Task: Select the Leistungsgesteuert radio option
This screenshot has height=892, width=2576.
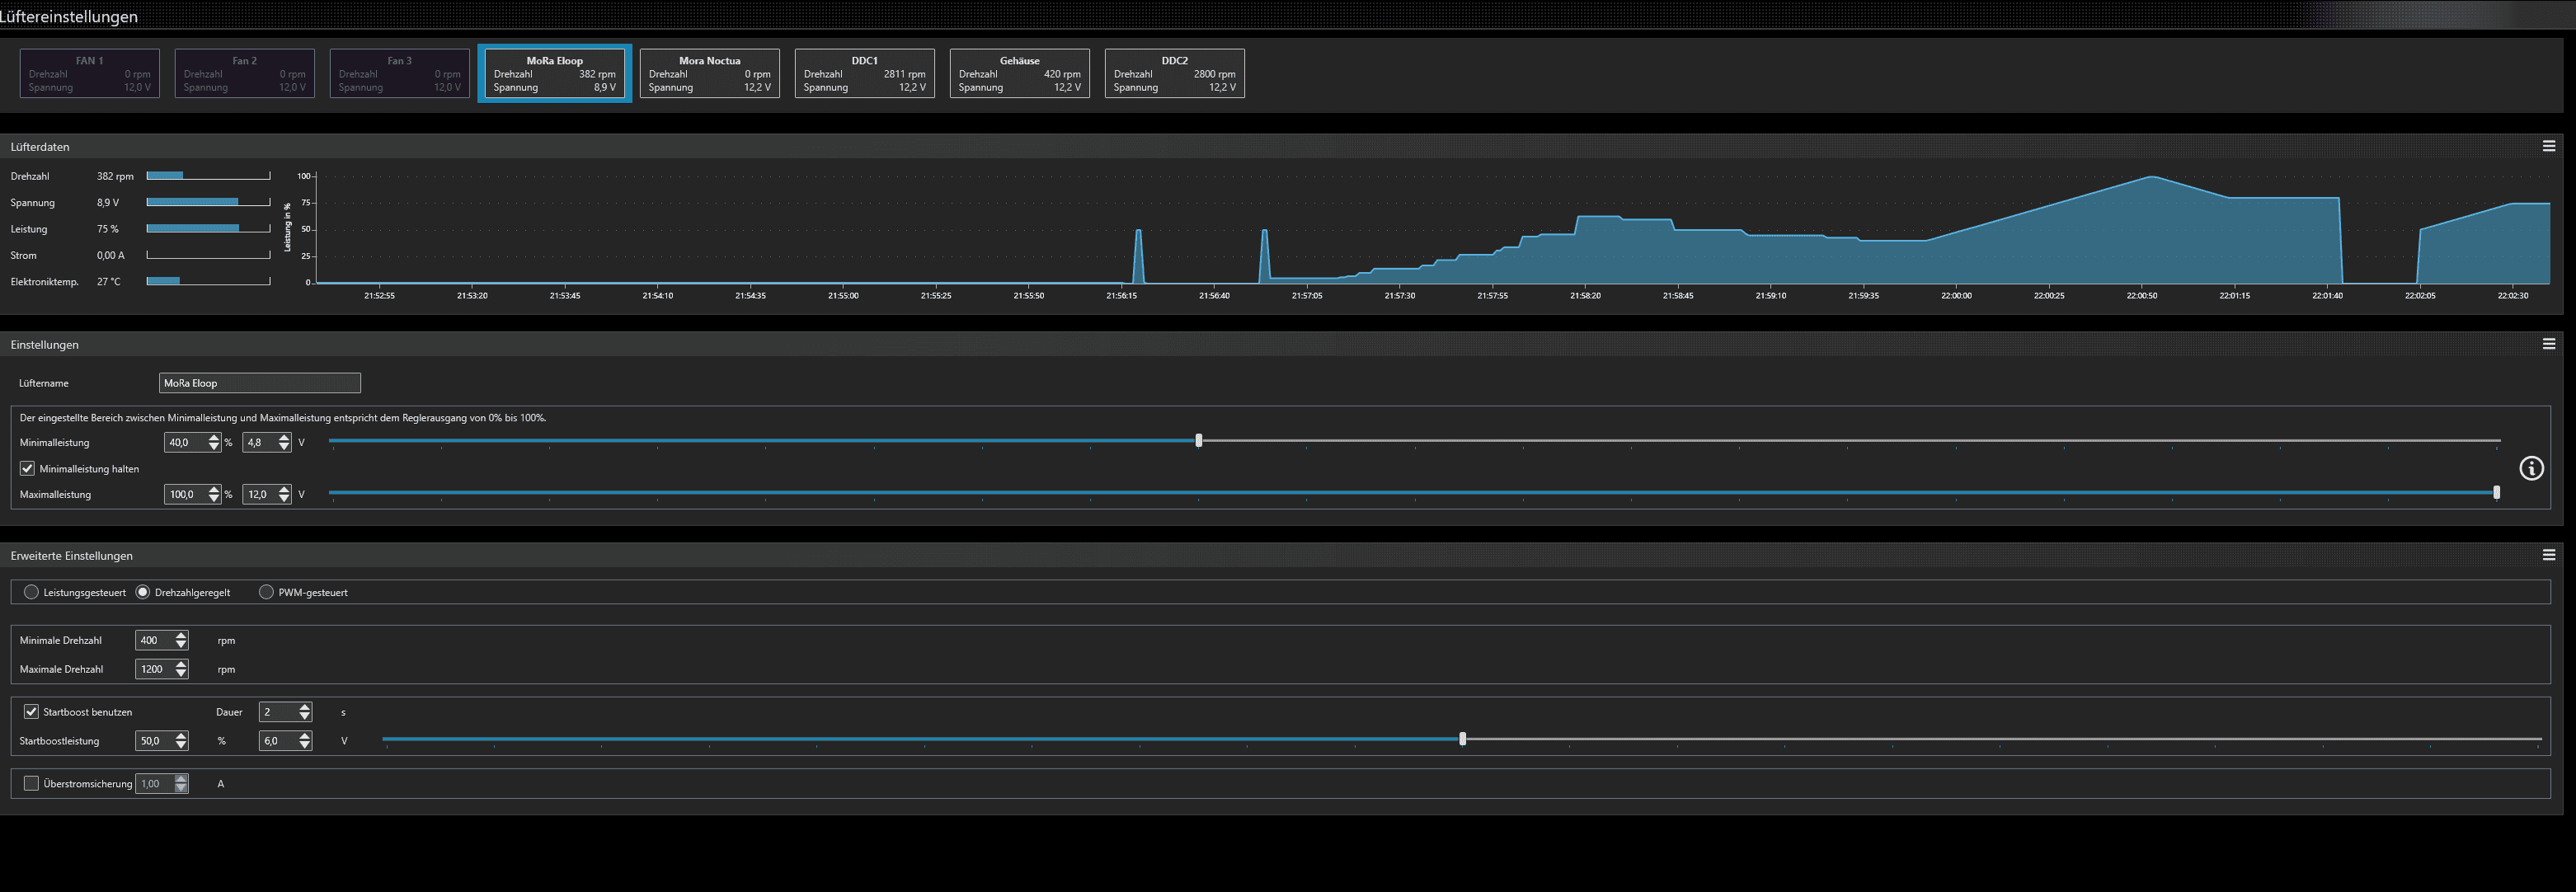Action: (31, 592)
